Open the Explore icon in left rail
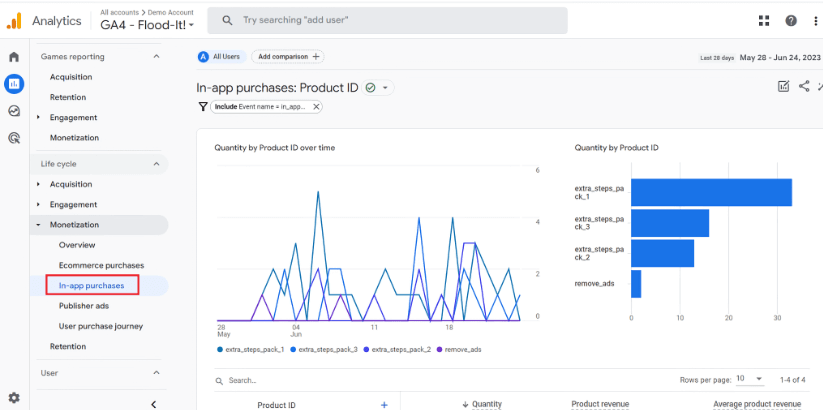This screenshot has width=823, height=410. pyautogui.click(x=14, y=111)
